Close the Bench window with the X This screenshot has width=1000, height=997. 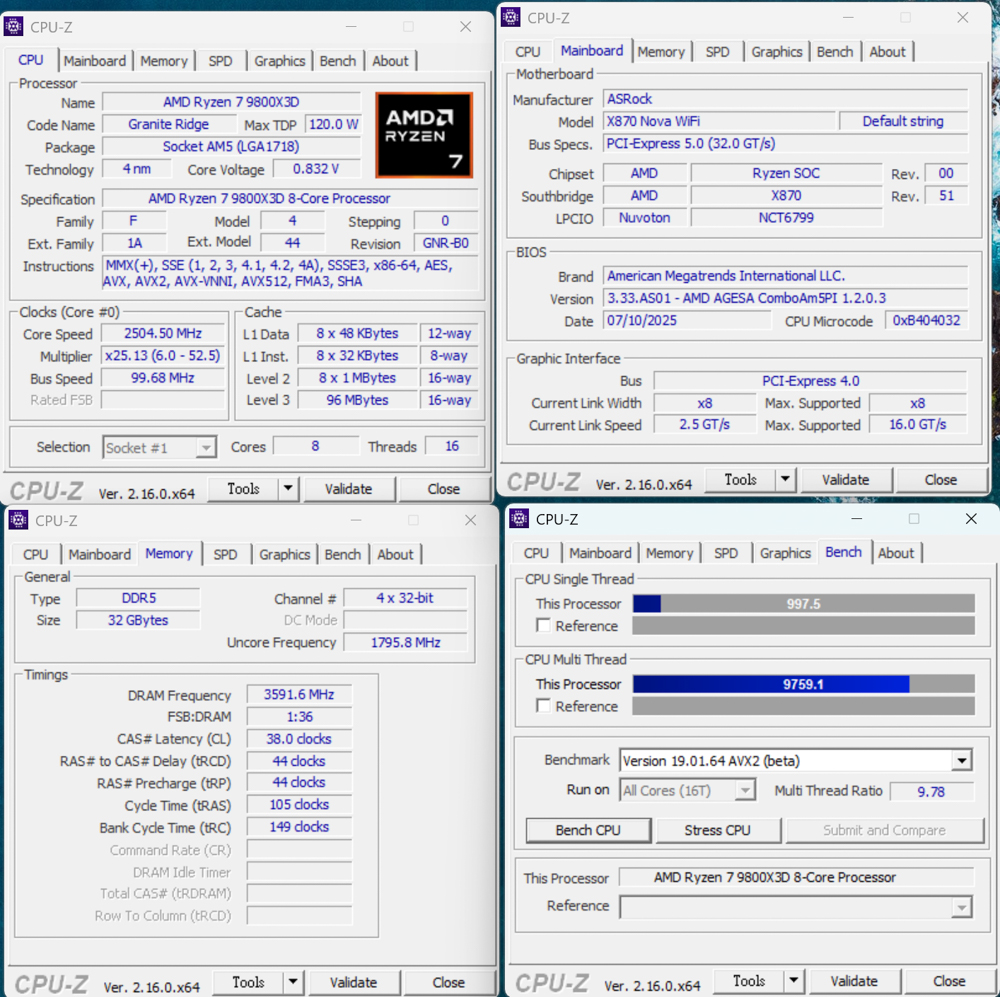pos(970,519)
